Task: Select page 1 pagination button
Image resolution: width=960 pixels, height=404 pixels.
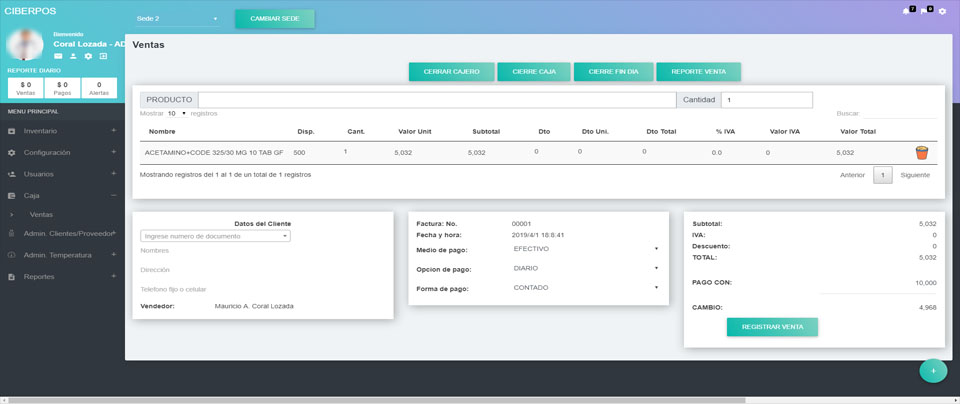Action: tap(882, 175)
